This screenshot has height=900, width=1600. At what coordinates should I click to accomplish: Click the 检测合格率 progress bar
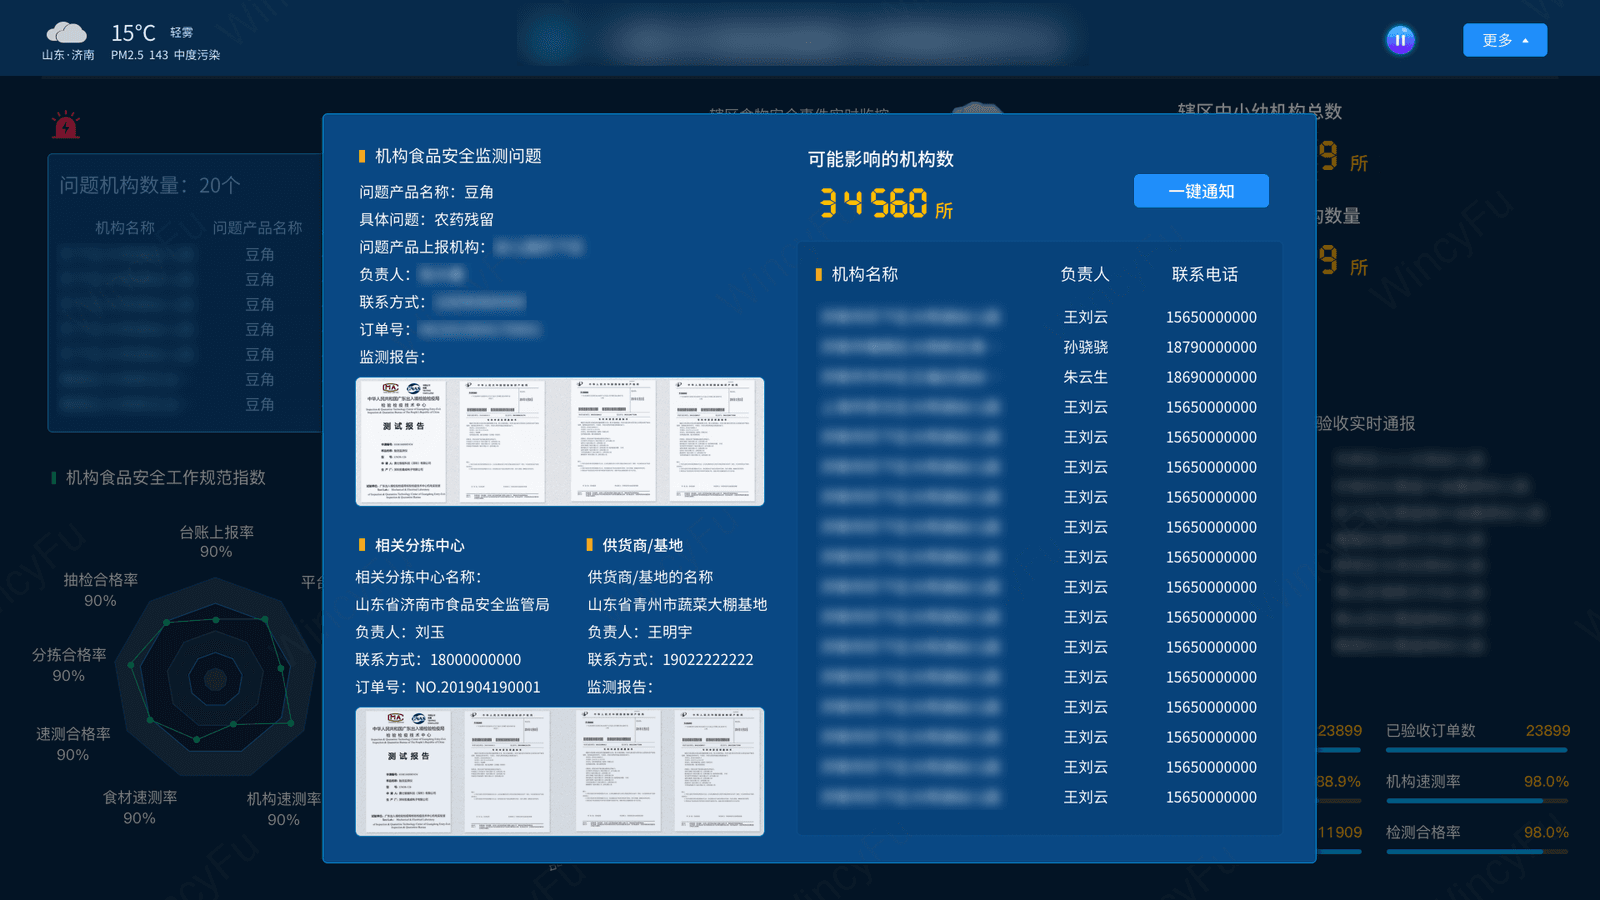[x=1476, y=852]
